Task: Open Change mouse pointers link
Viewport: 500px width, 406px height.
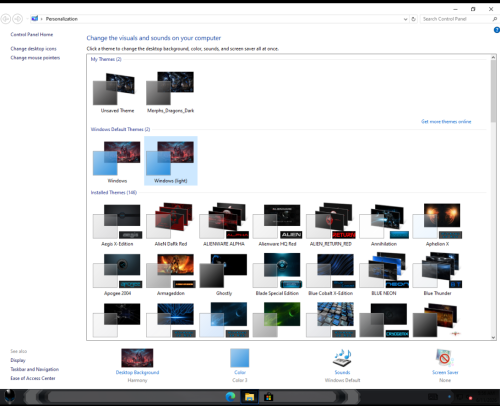Action: point(35,58)
